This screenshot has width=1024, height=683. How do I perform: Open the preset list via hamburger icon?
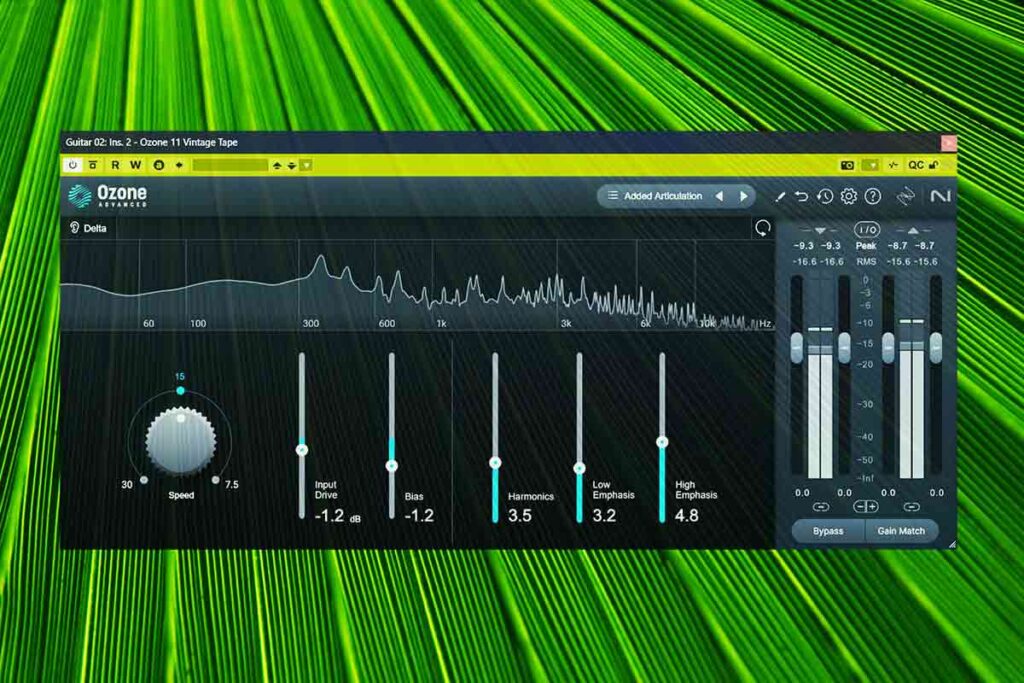(613, 196)
